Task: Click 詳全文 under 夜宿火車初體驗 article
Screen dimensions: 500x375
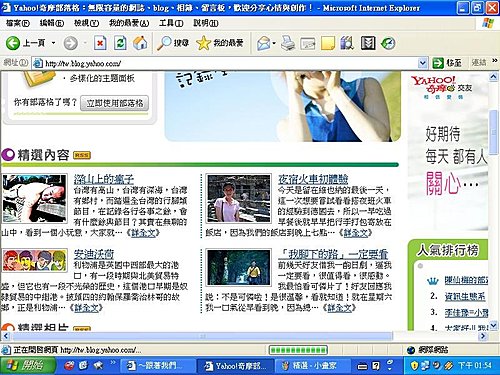Action: pyautogui.click(x=356, y=233)
